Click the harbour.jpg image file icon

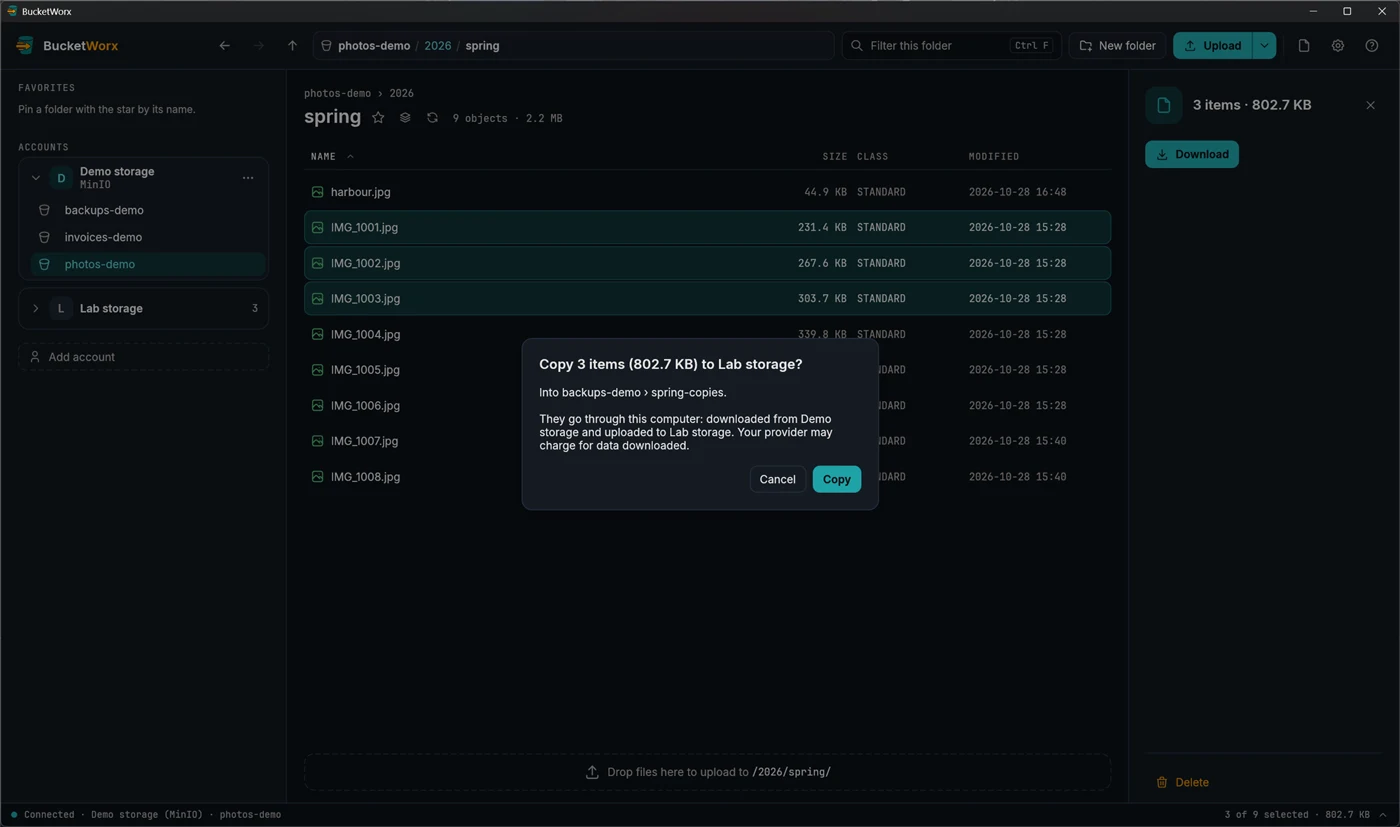[x=317, y=192]
